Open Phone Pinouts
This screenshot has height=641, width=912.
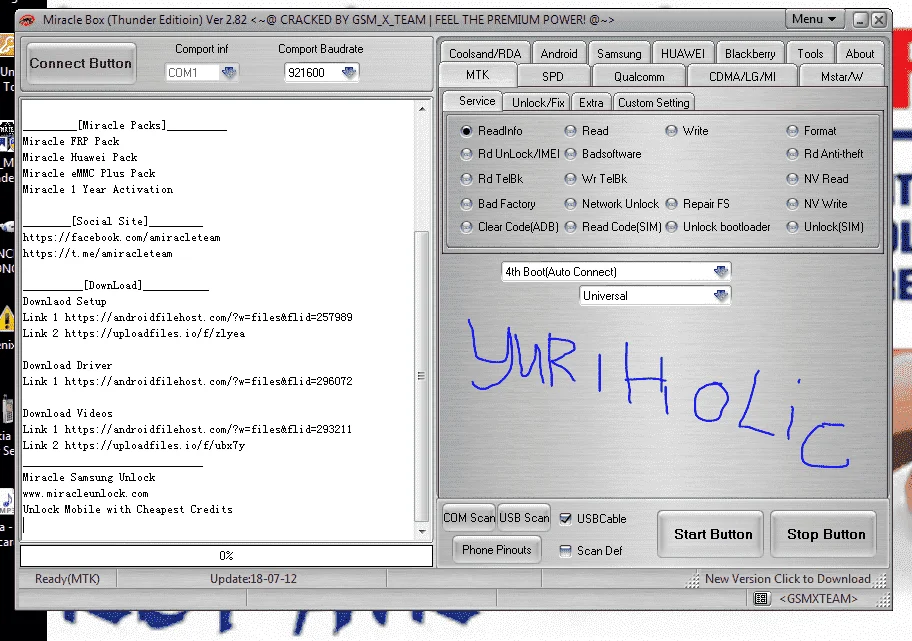pos(497,550)
